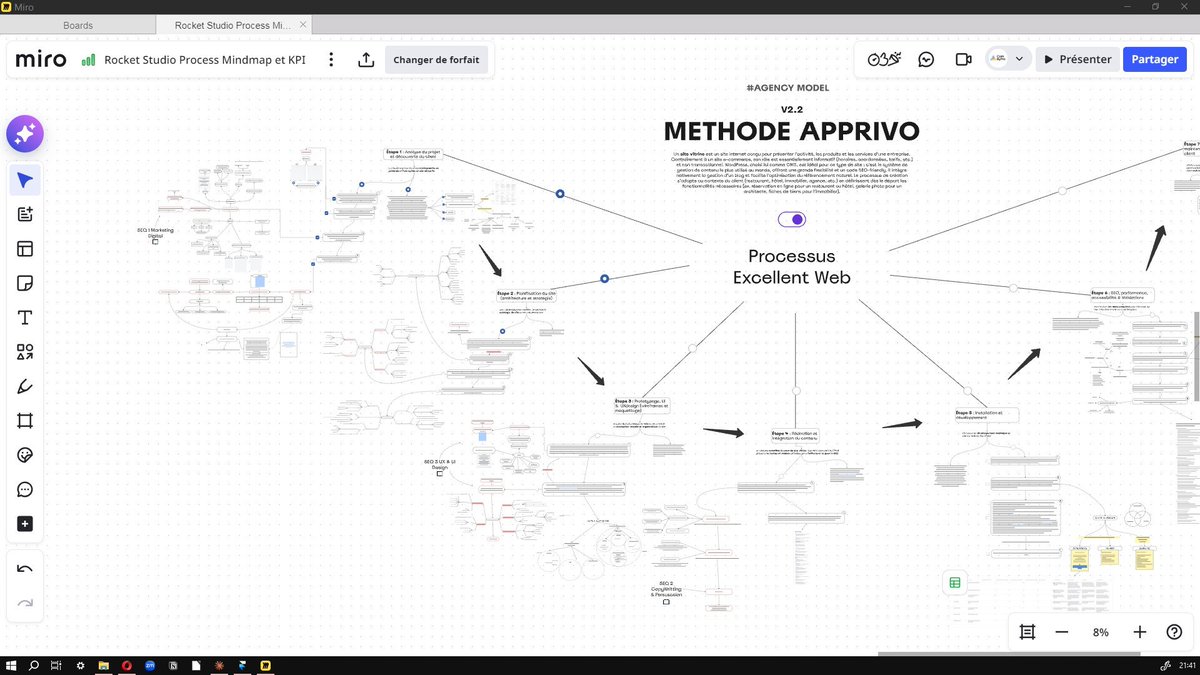1200x675 pixels.
Task: Switch to Rocket Studio Process Mi... tab
Action: (x=236, y=24)
